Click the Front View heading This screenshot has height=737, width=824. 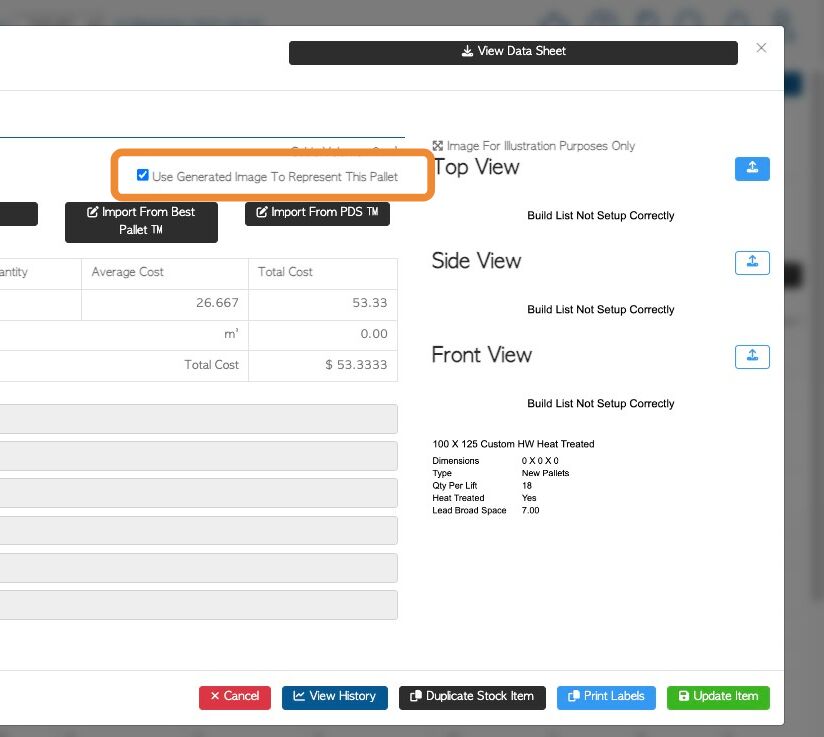pyautogui.click(x=481, y=355)
